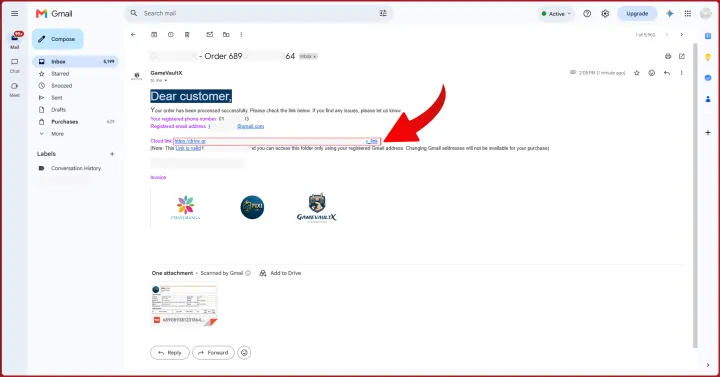Remove the Inbox label tag
This screenshot has height=377, width=720.
coord(315,56)
